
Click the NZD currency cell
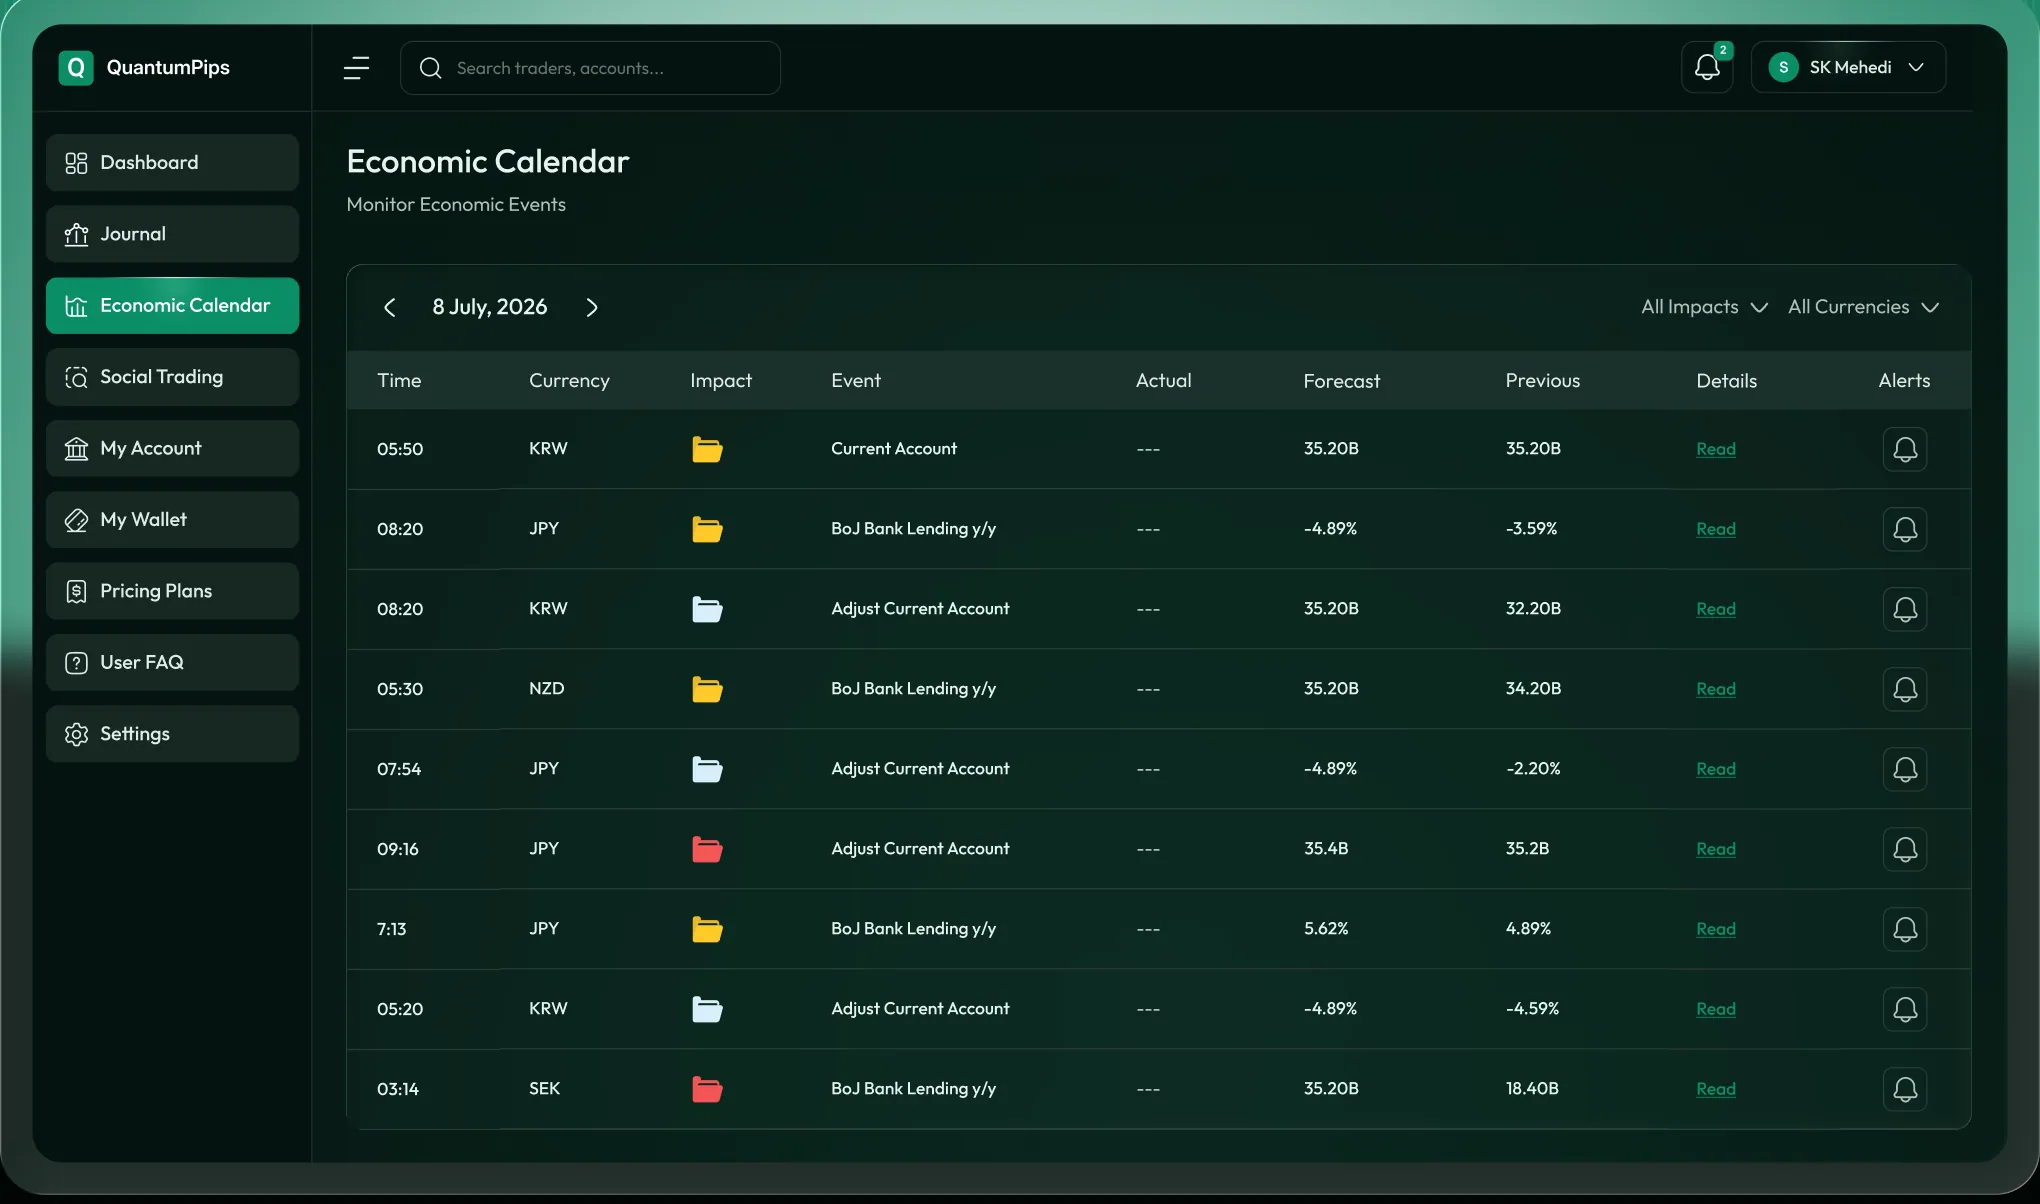click(546, 689)
